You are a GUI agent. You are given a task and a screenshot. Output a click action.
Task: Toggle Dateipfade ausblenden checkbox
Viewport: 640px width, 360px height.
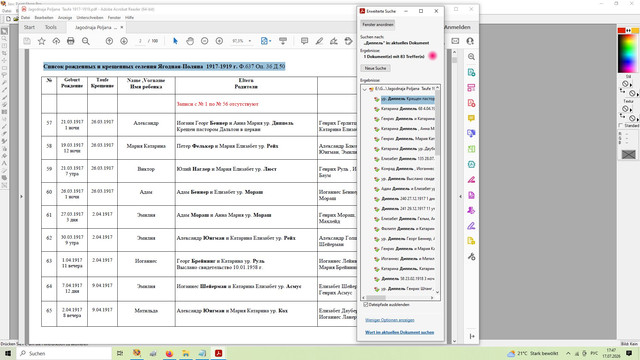(366, 304)
